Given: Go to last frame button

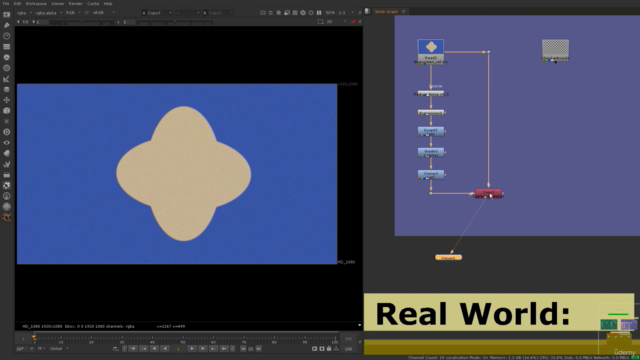Looking at the screenshot, I should pyautogui.click(x=224, y=349).
